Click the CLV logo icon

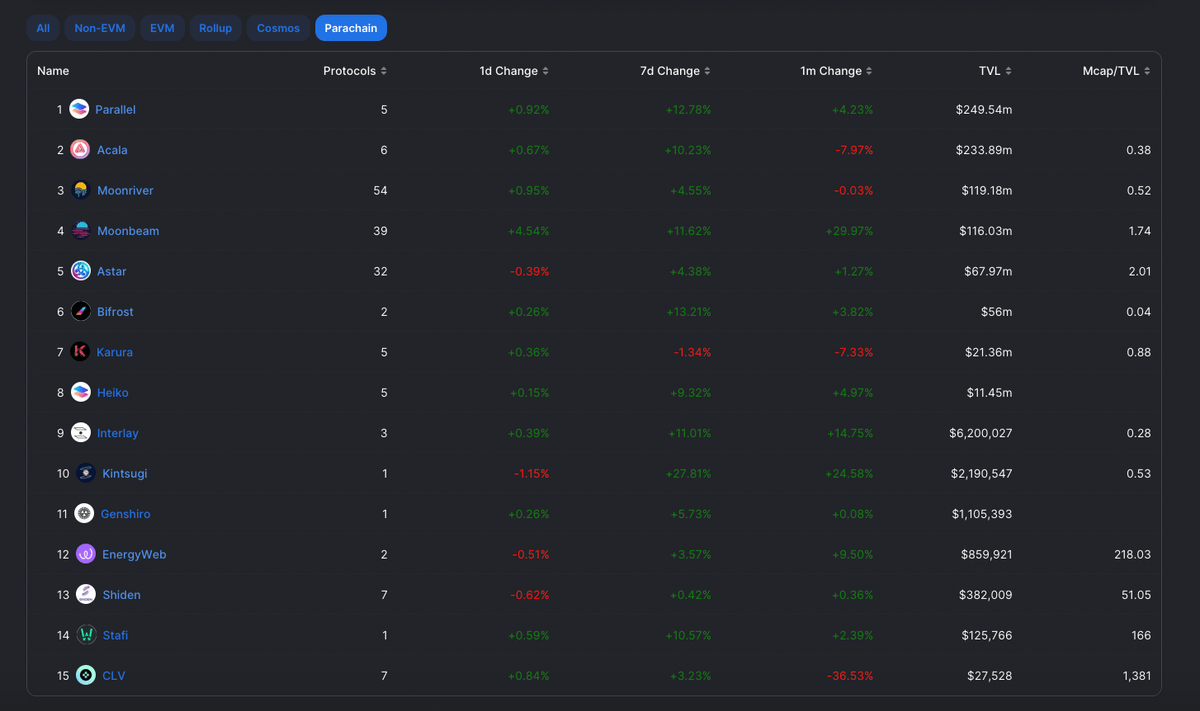pos(86,676)
